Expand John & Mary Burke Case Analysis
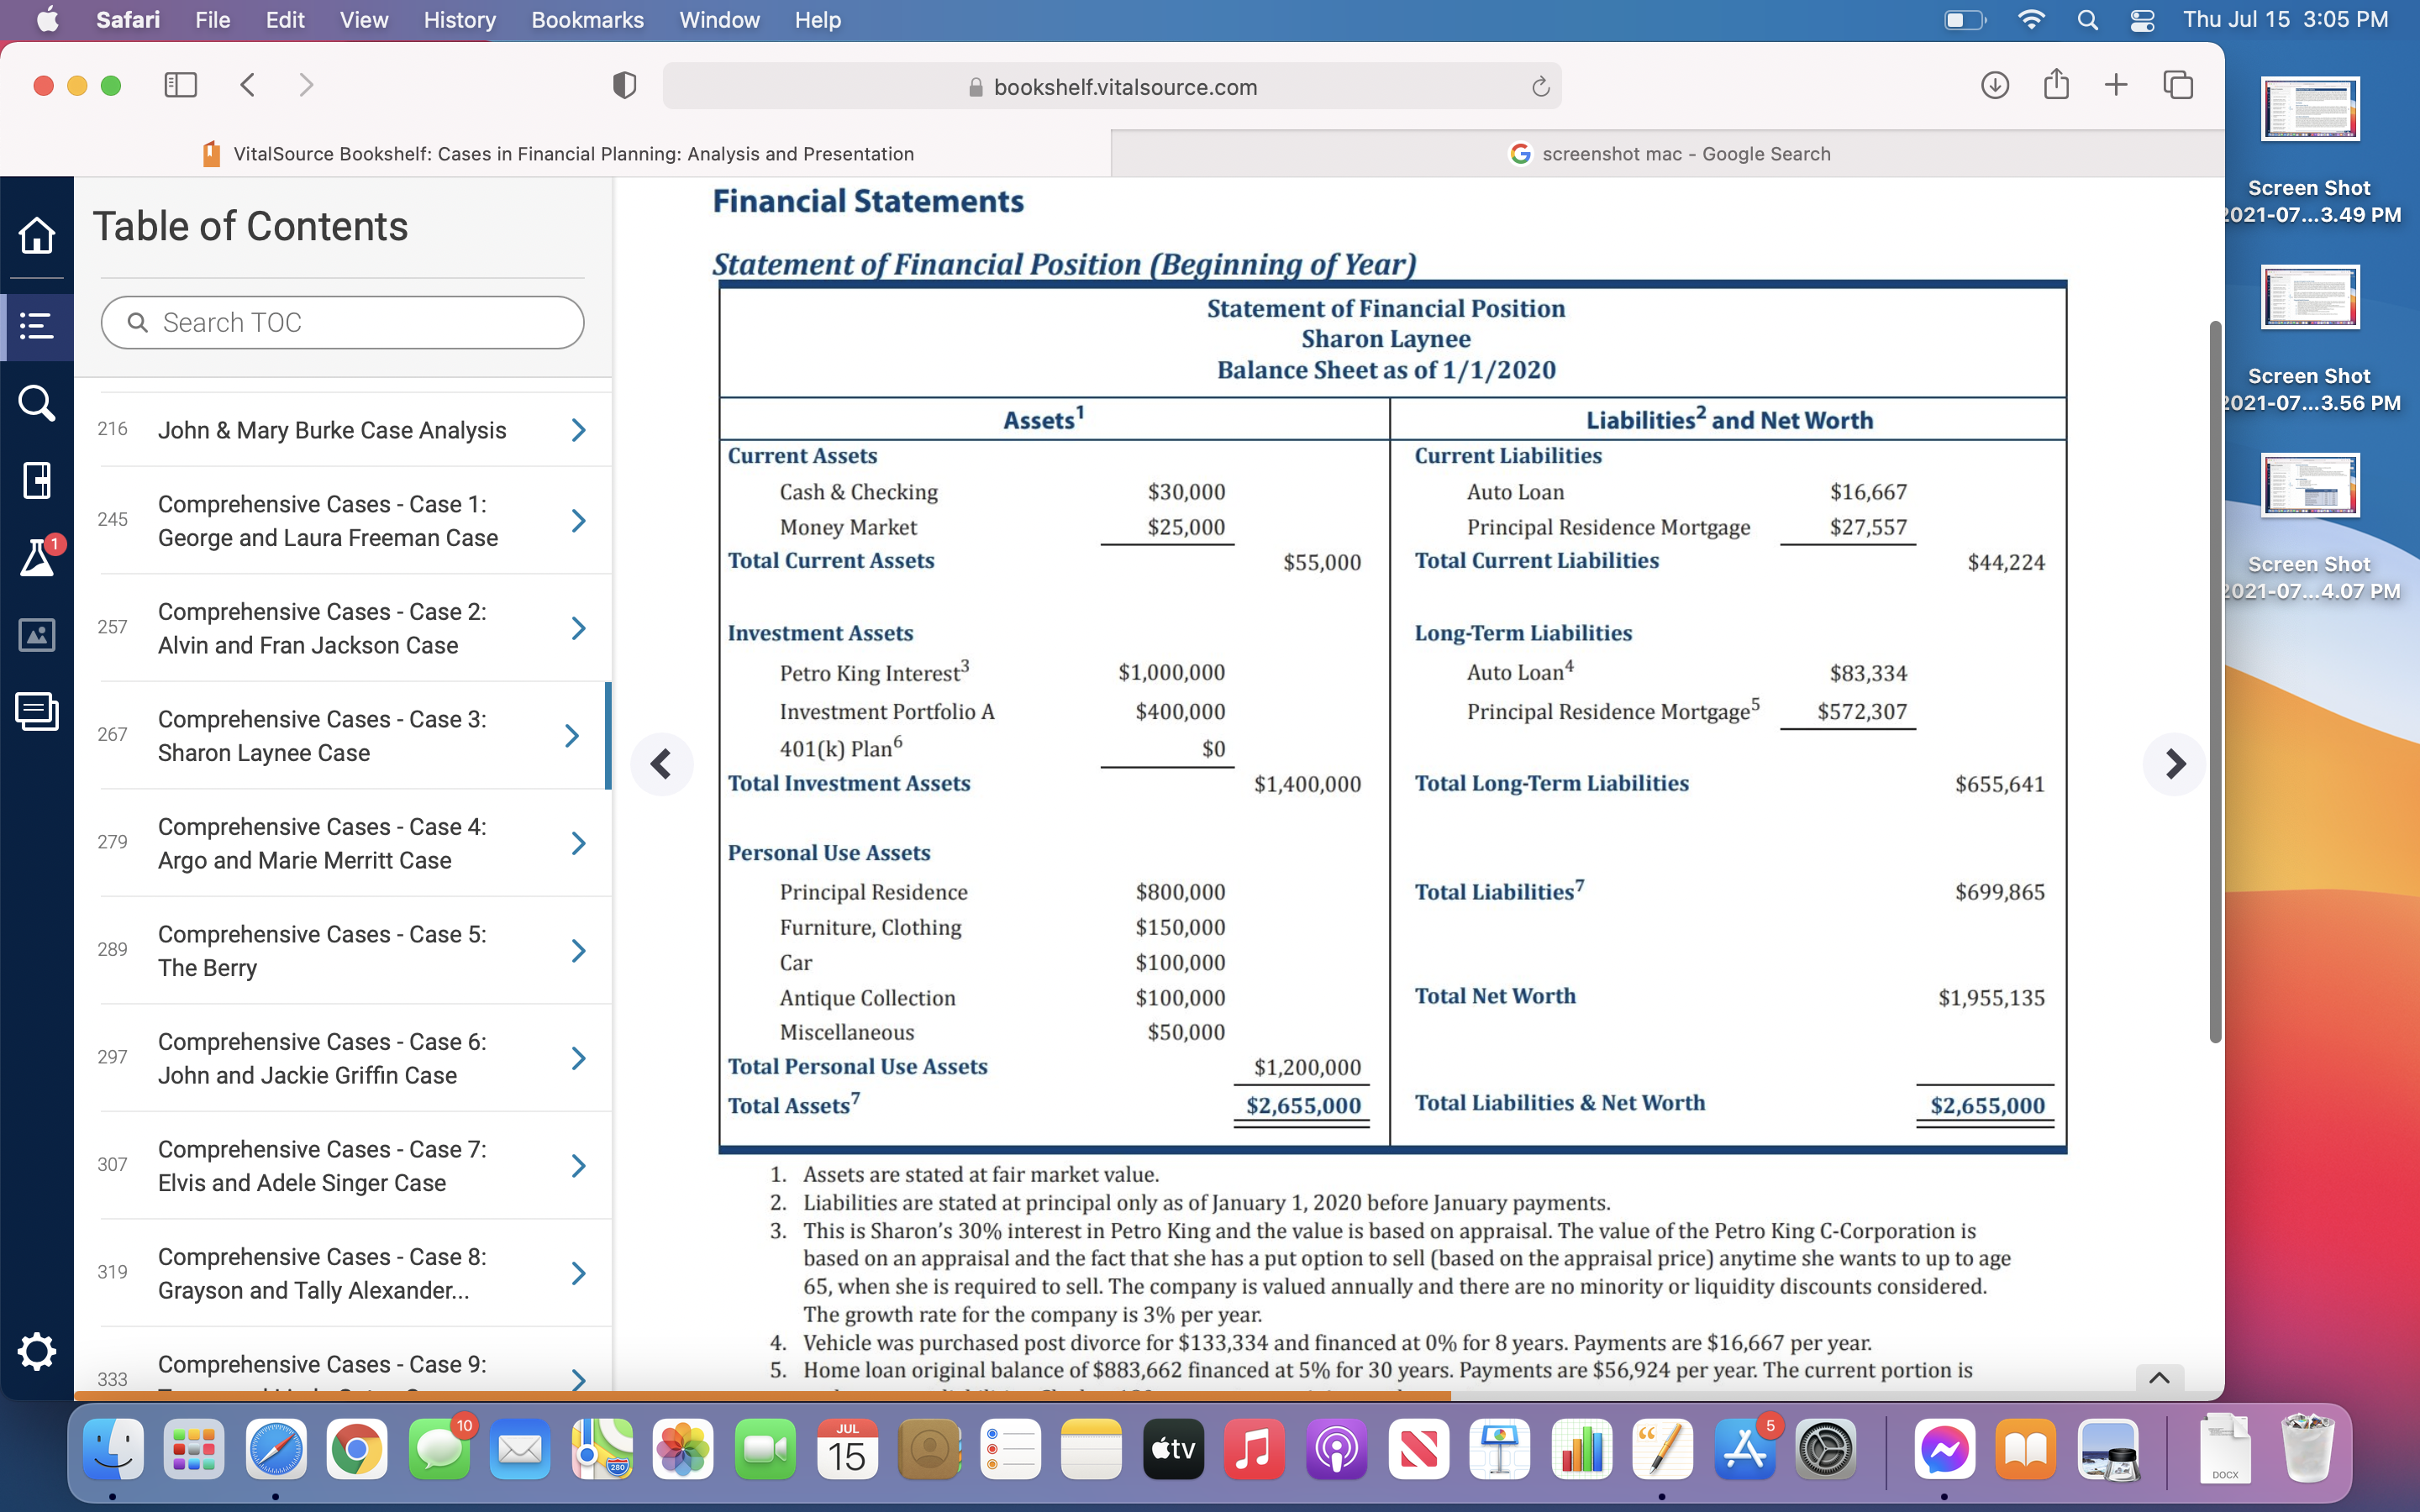This screenshot has width=2420, height=1512. (x=578, y=430)
